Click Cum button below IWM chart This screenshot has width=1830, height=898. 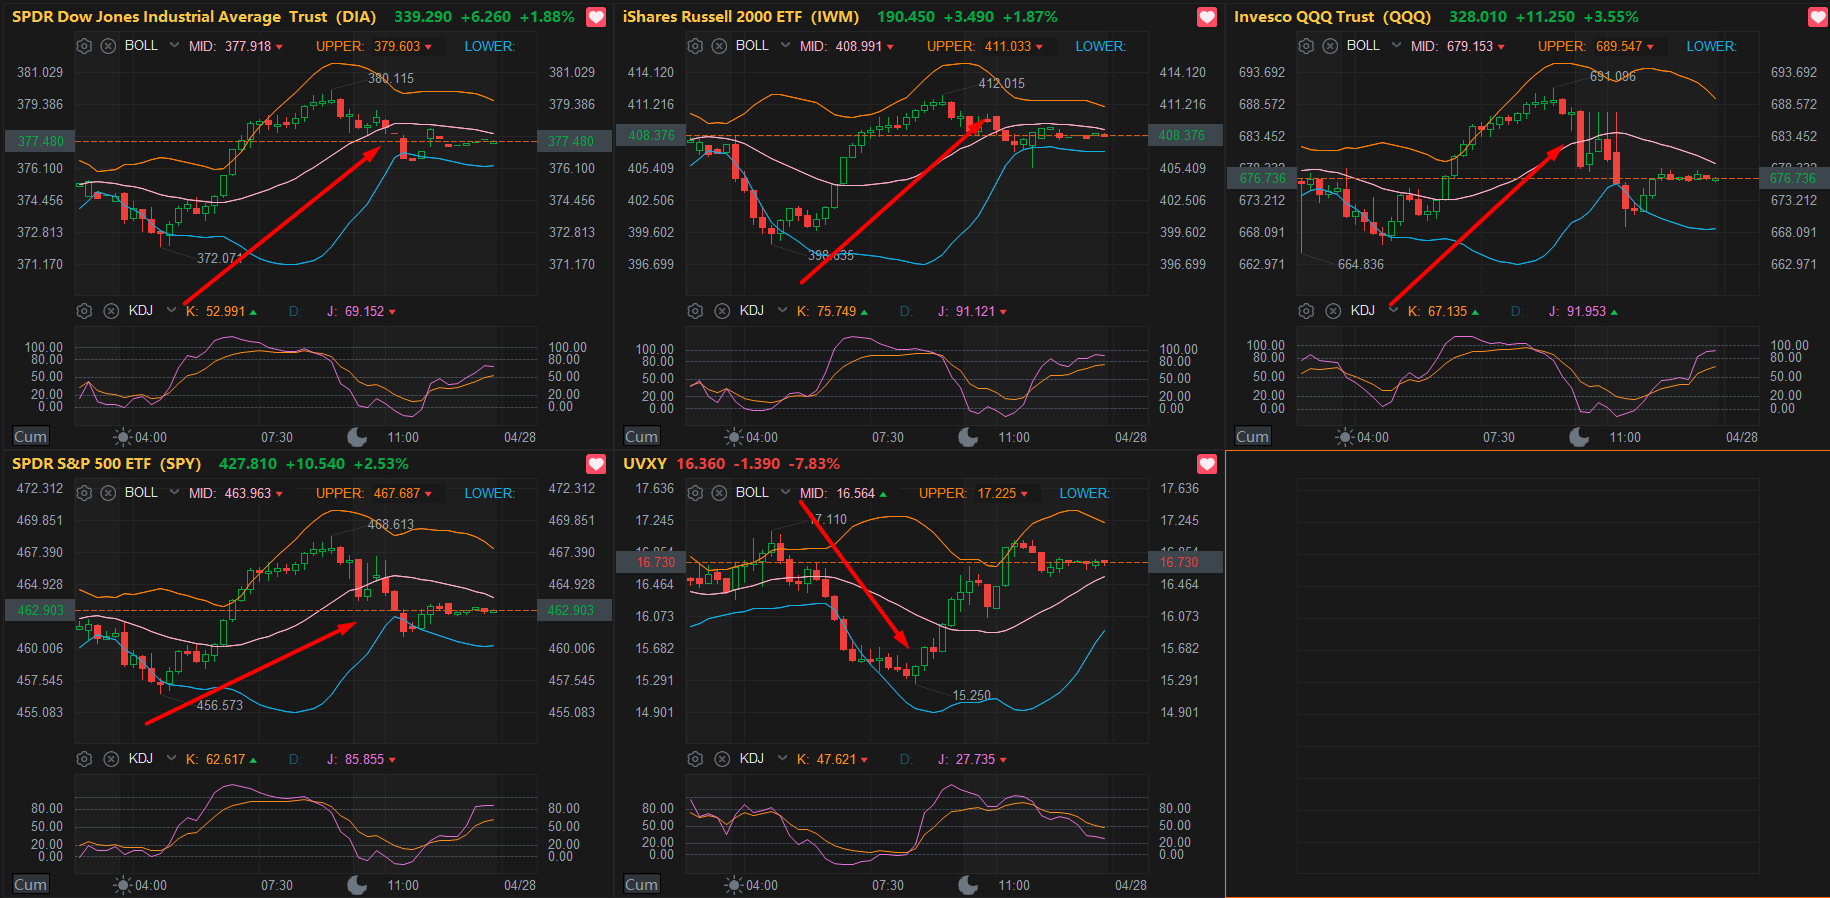point(641,437)
